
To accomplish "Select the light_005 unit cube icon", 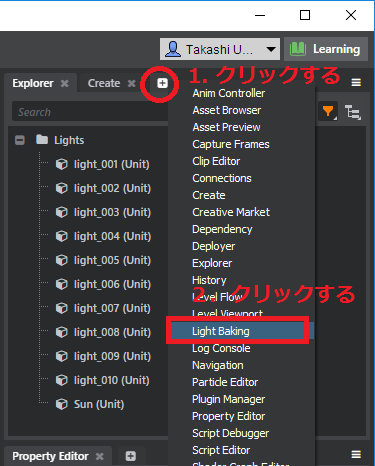I will [62, 260].
